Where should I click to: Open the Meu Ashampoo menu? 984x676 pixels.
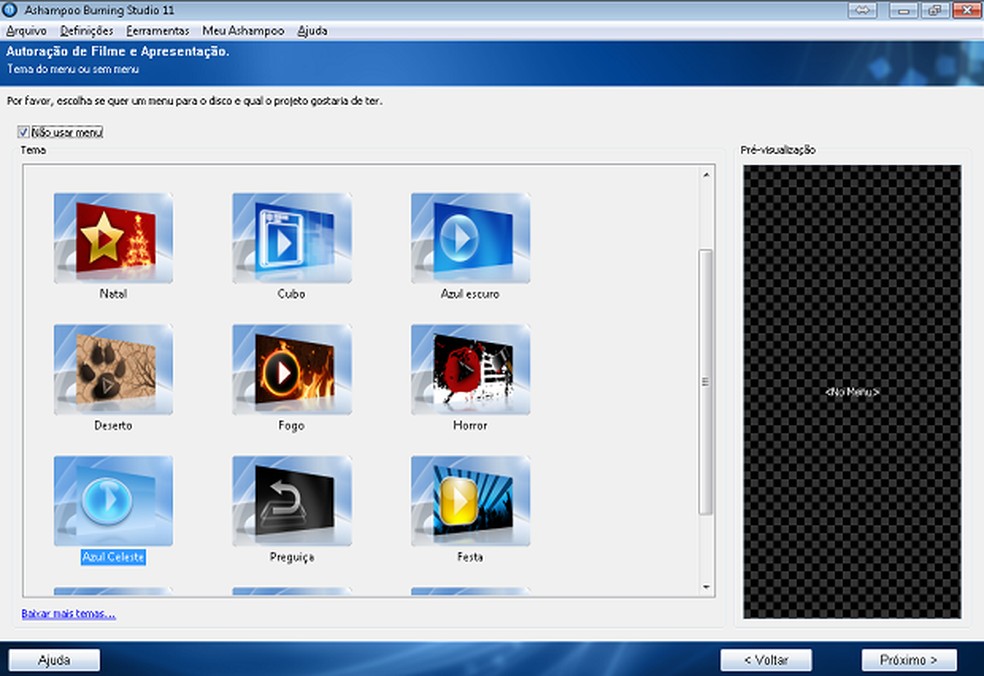[243, 31]
